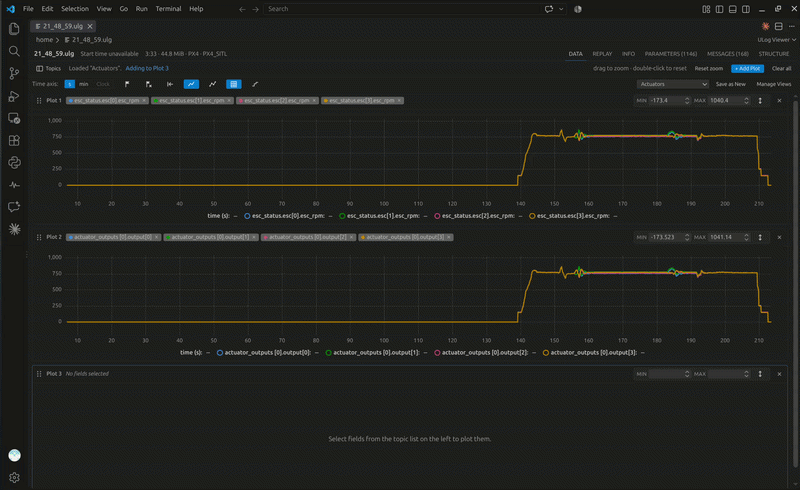Click the Plot 1 drag handle grip
800x490 pixels.
tap(39, 101)
